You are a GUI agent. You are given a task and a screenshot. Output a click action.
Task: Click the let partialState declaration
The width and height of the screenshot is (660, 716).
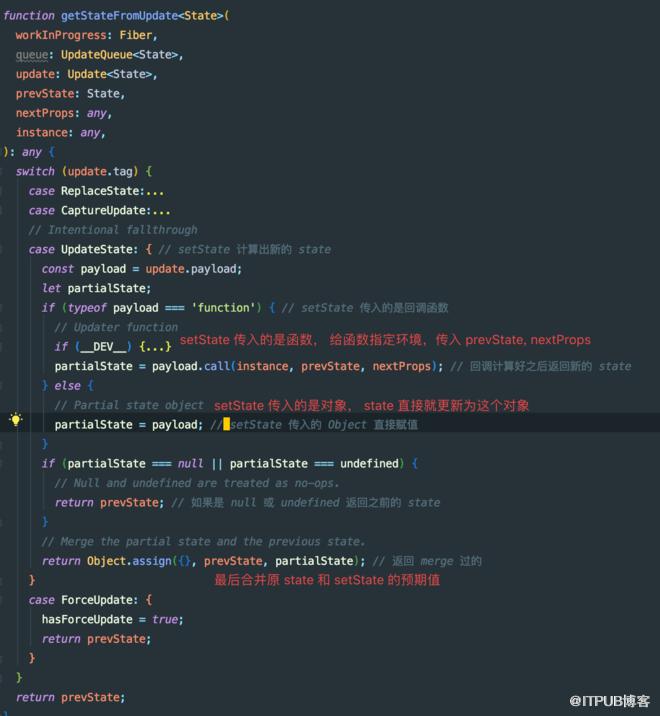96,288
